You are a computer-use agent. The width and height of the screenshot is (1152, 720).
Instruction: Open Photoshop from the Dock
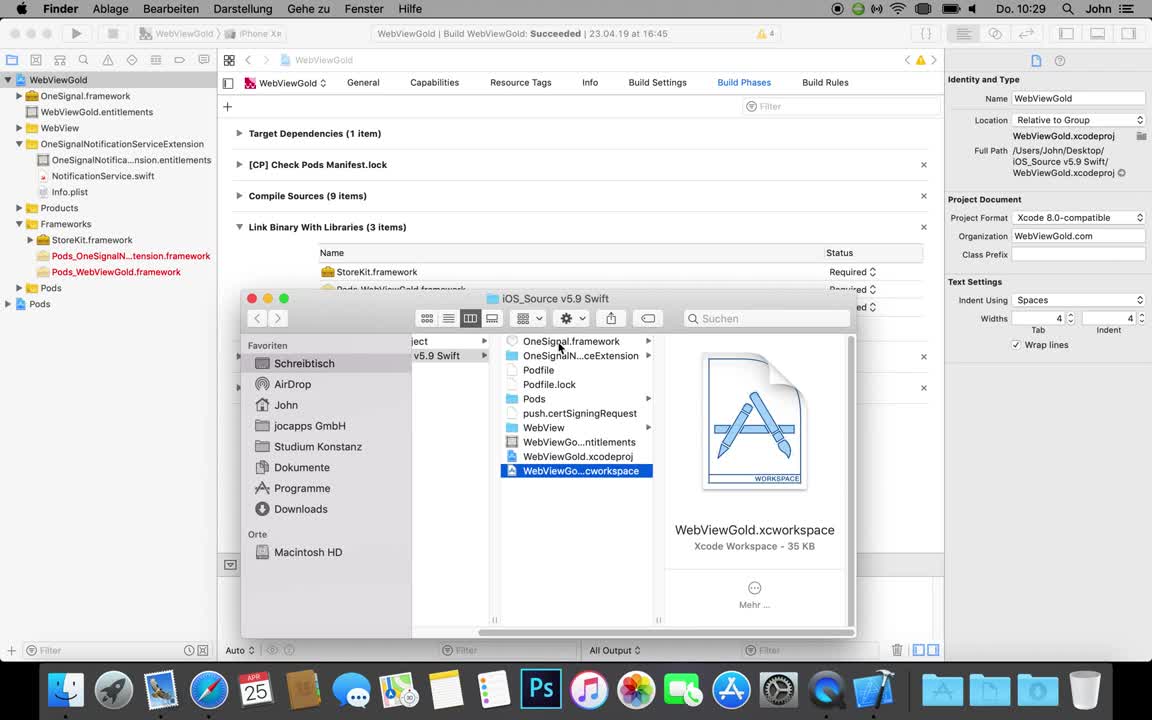[x=541, y=688]
